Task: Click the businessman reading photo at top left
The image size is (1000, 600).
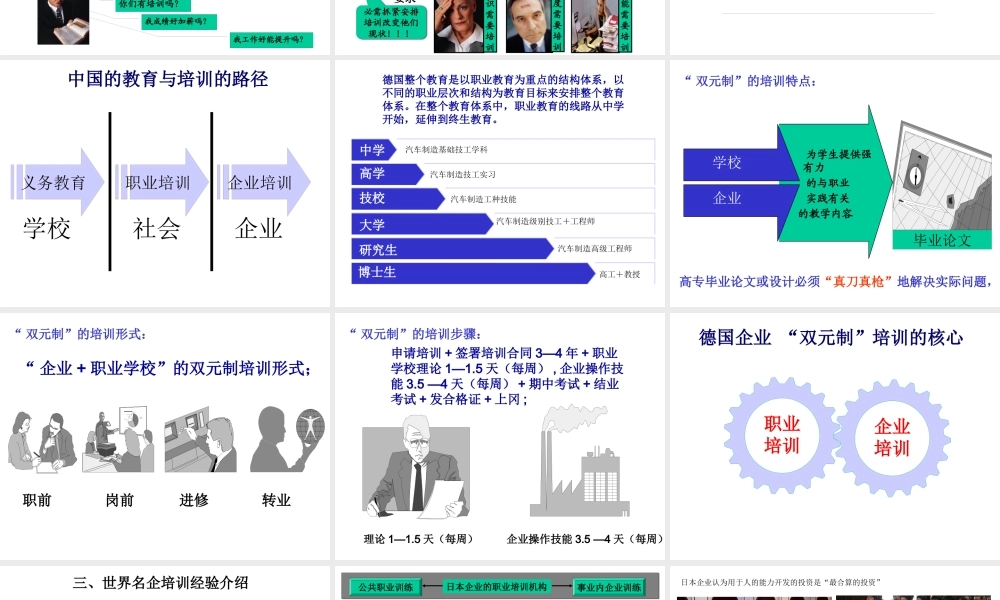Action: click(63, 22)
